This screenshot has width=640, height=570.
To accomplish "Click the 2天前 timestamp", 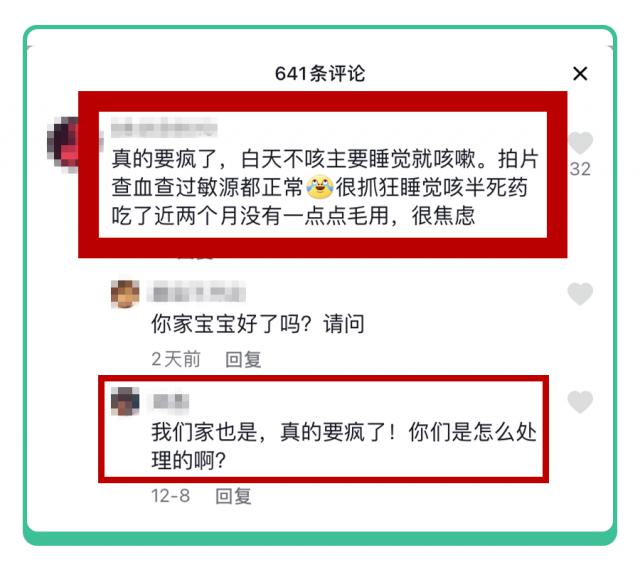I will [176, 360].
